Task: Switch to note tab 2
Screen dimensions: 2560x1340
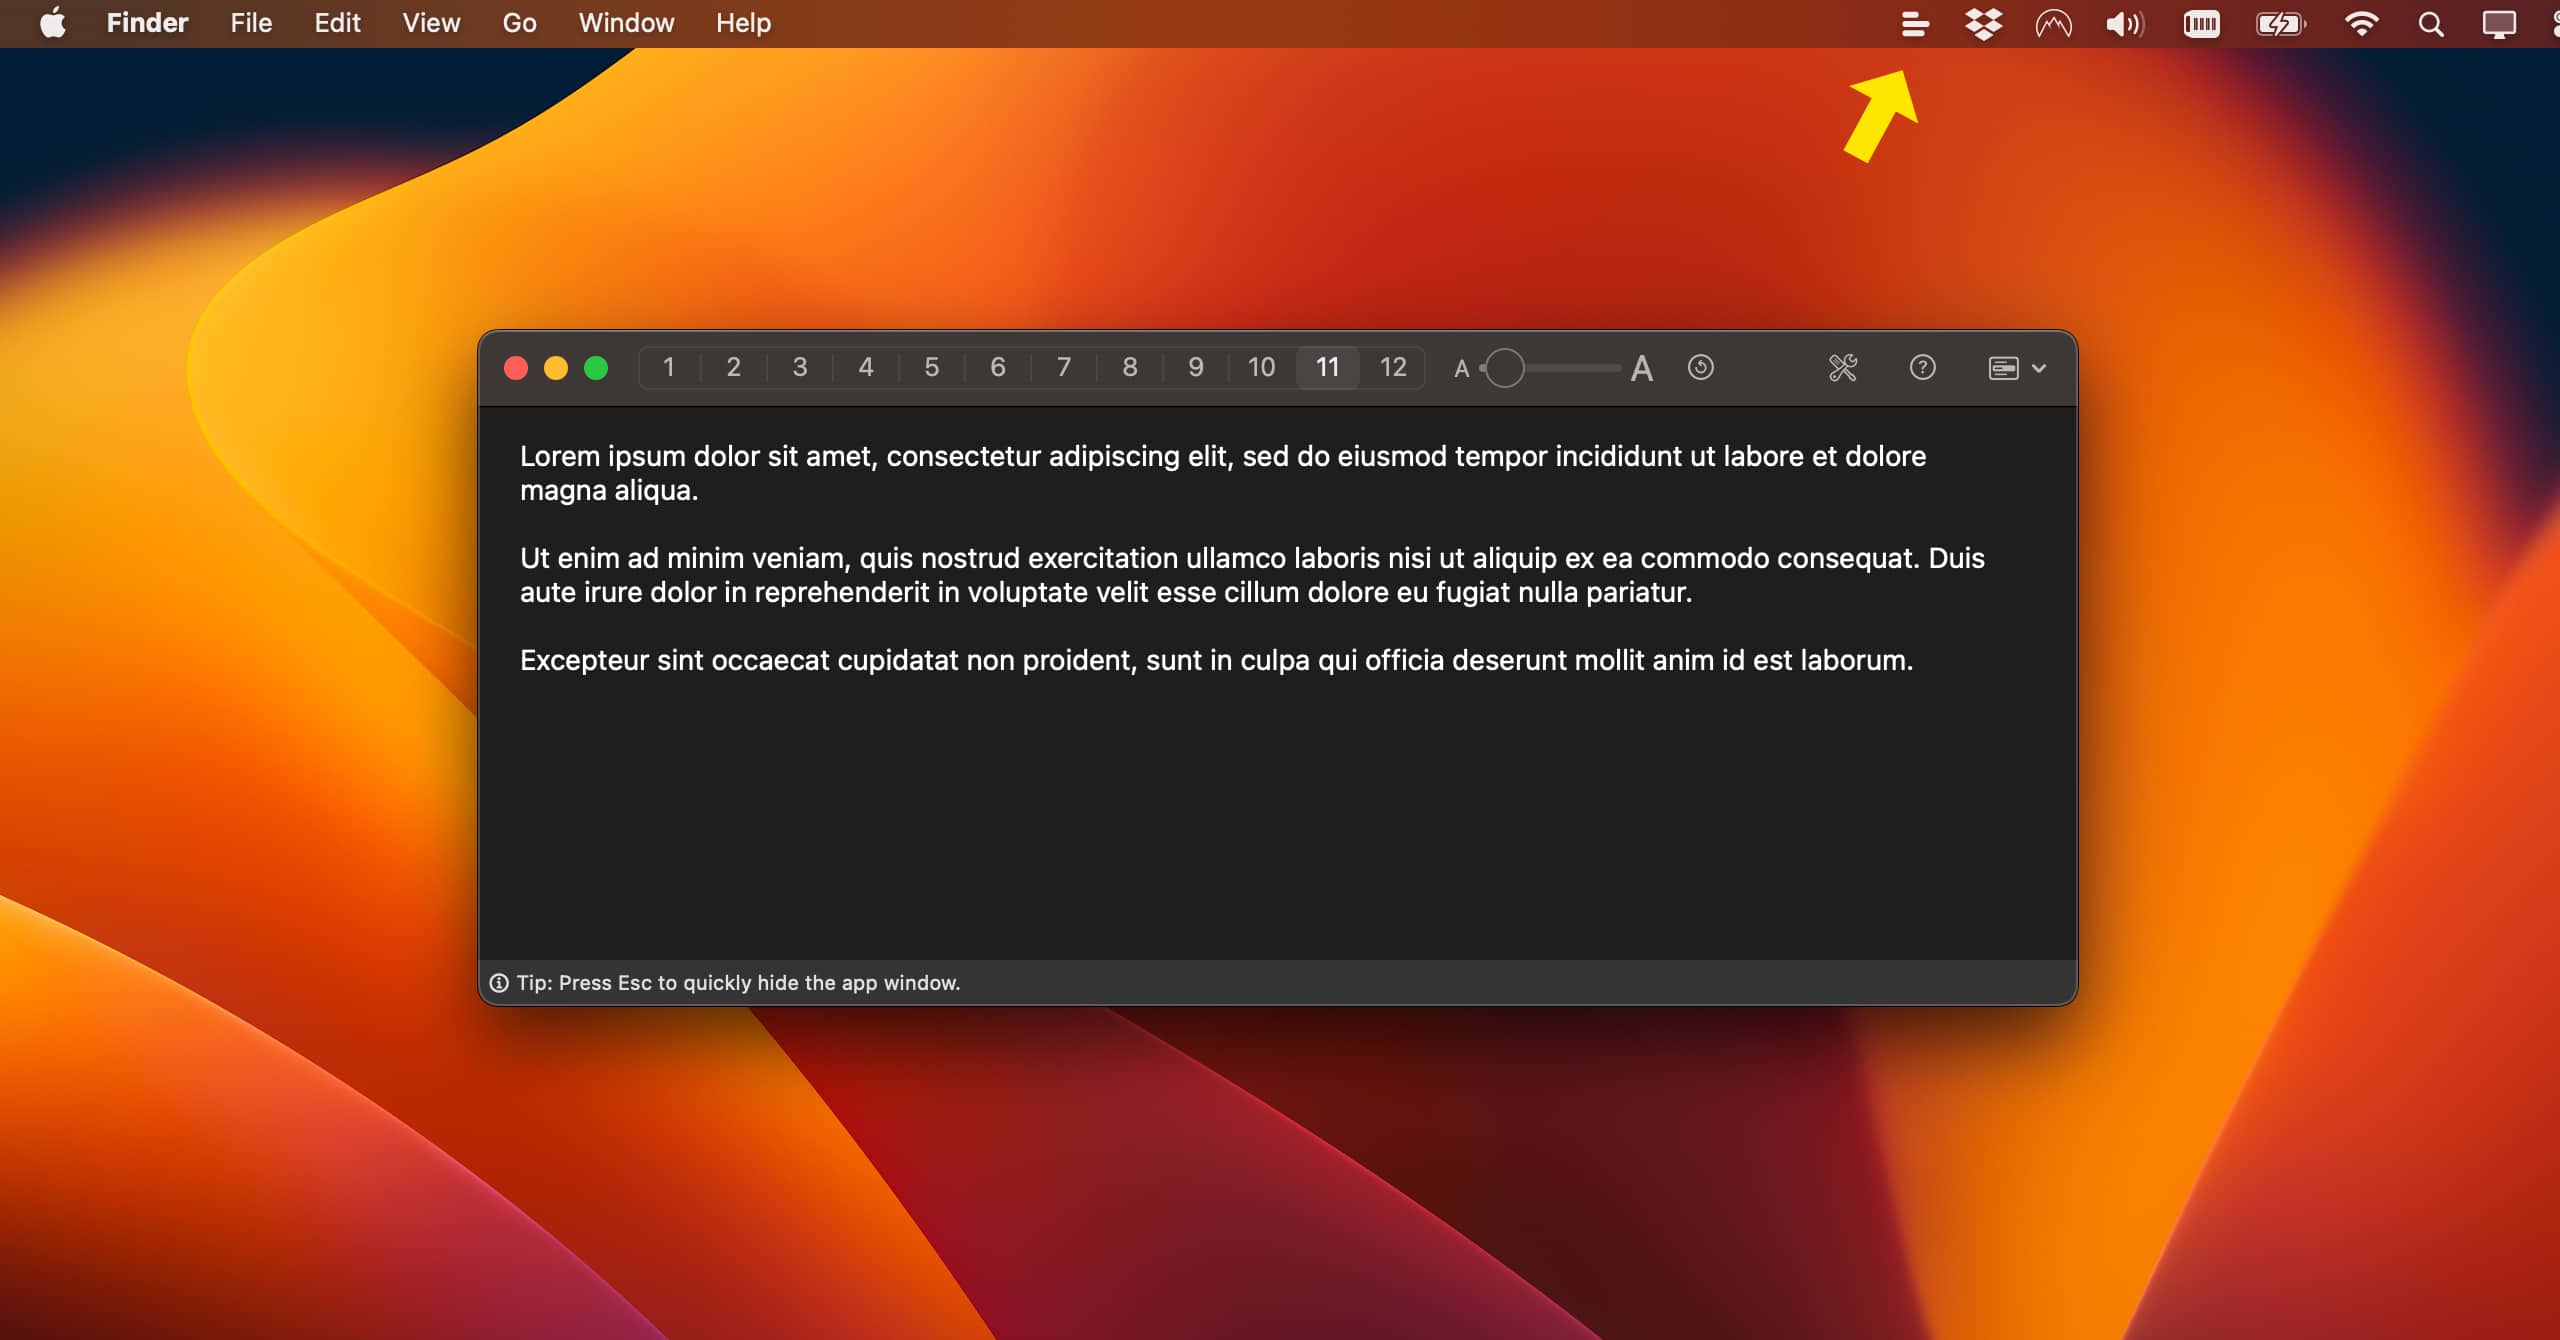Action: [x=734, y=368]
